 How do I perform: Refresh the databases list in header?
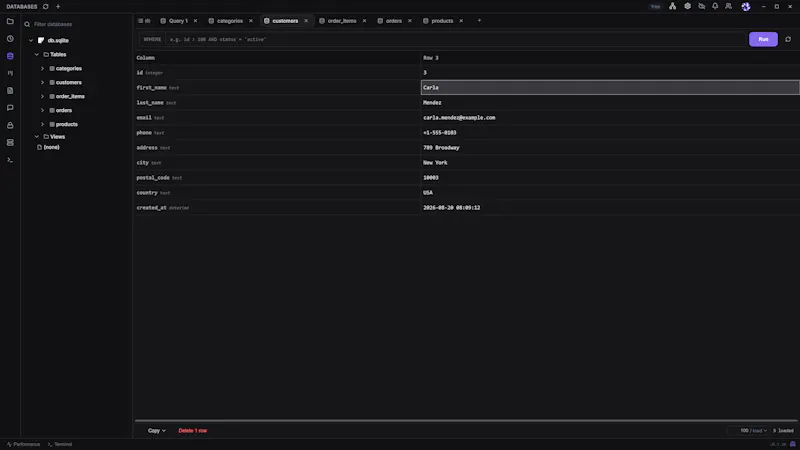coord(45,7)
